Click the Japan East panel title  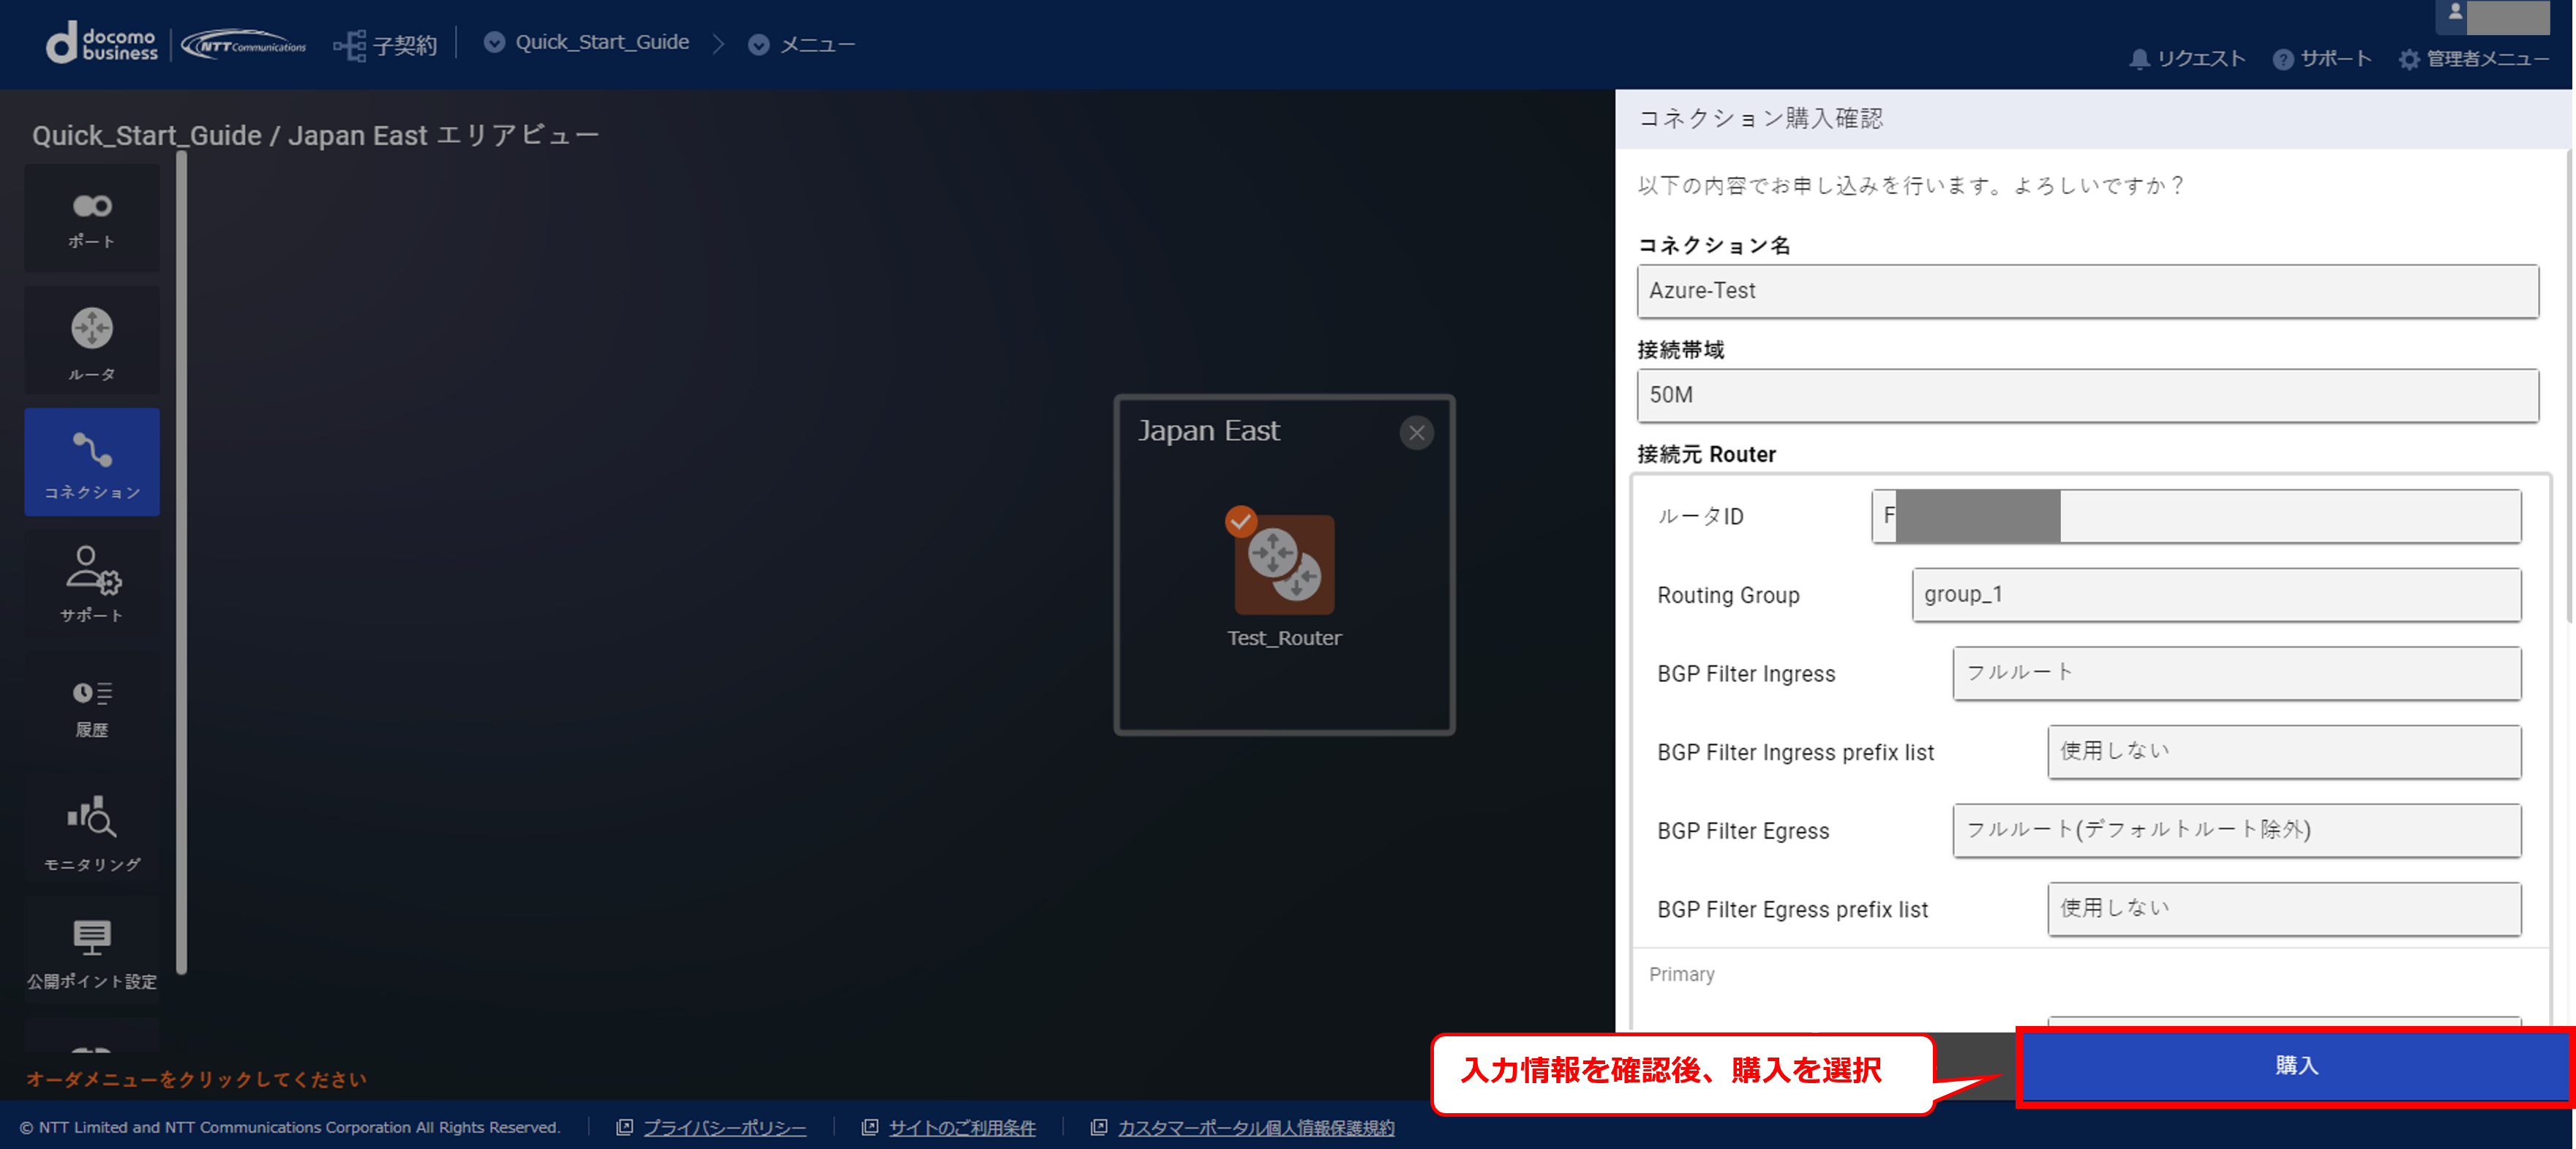pyautogui.click(x=1208, y=431)
